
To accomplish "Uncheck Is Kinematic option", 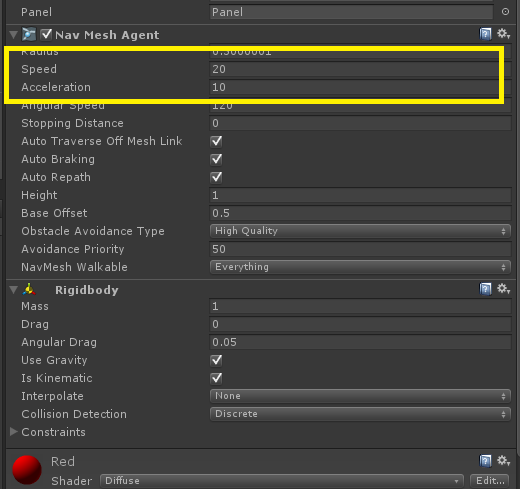I will point(216,378).
